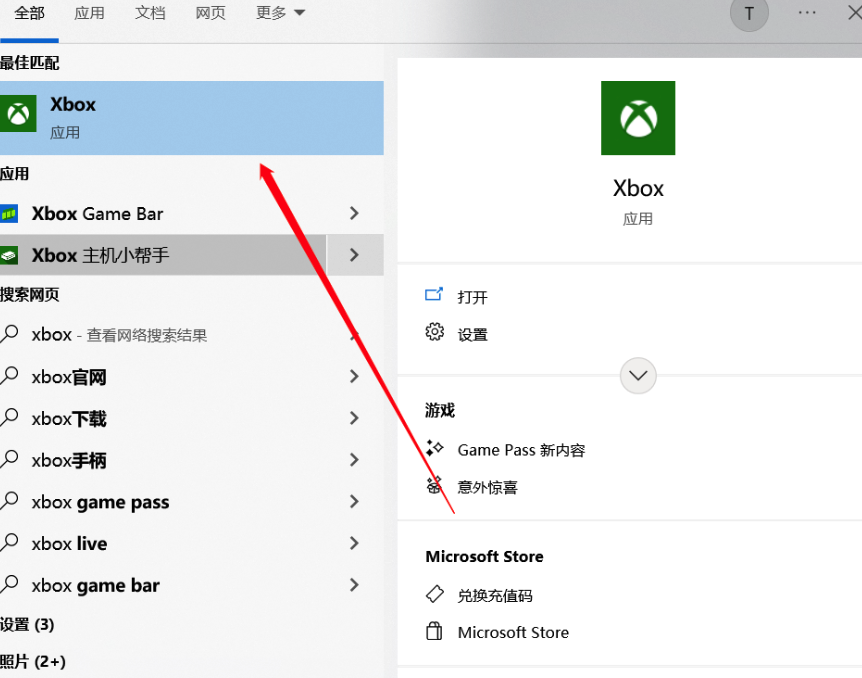Click 打开 to launch Xbox
This screenshot has width=862, height=678.
(x=472, y=297)
